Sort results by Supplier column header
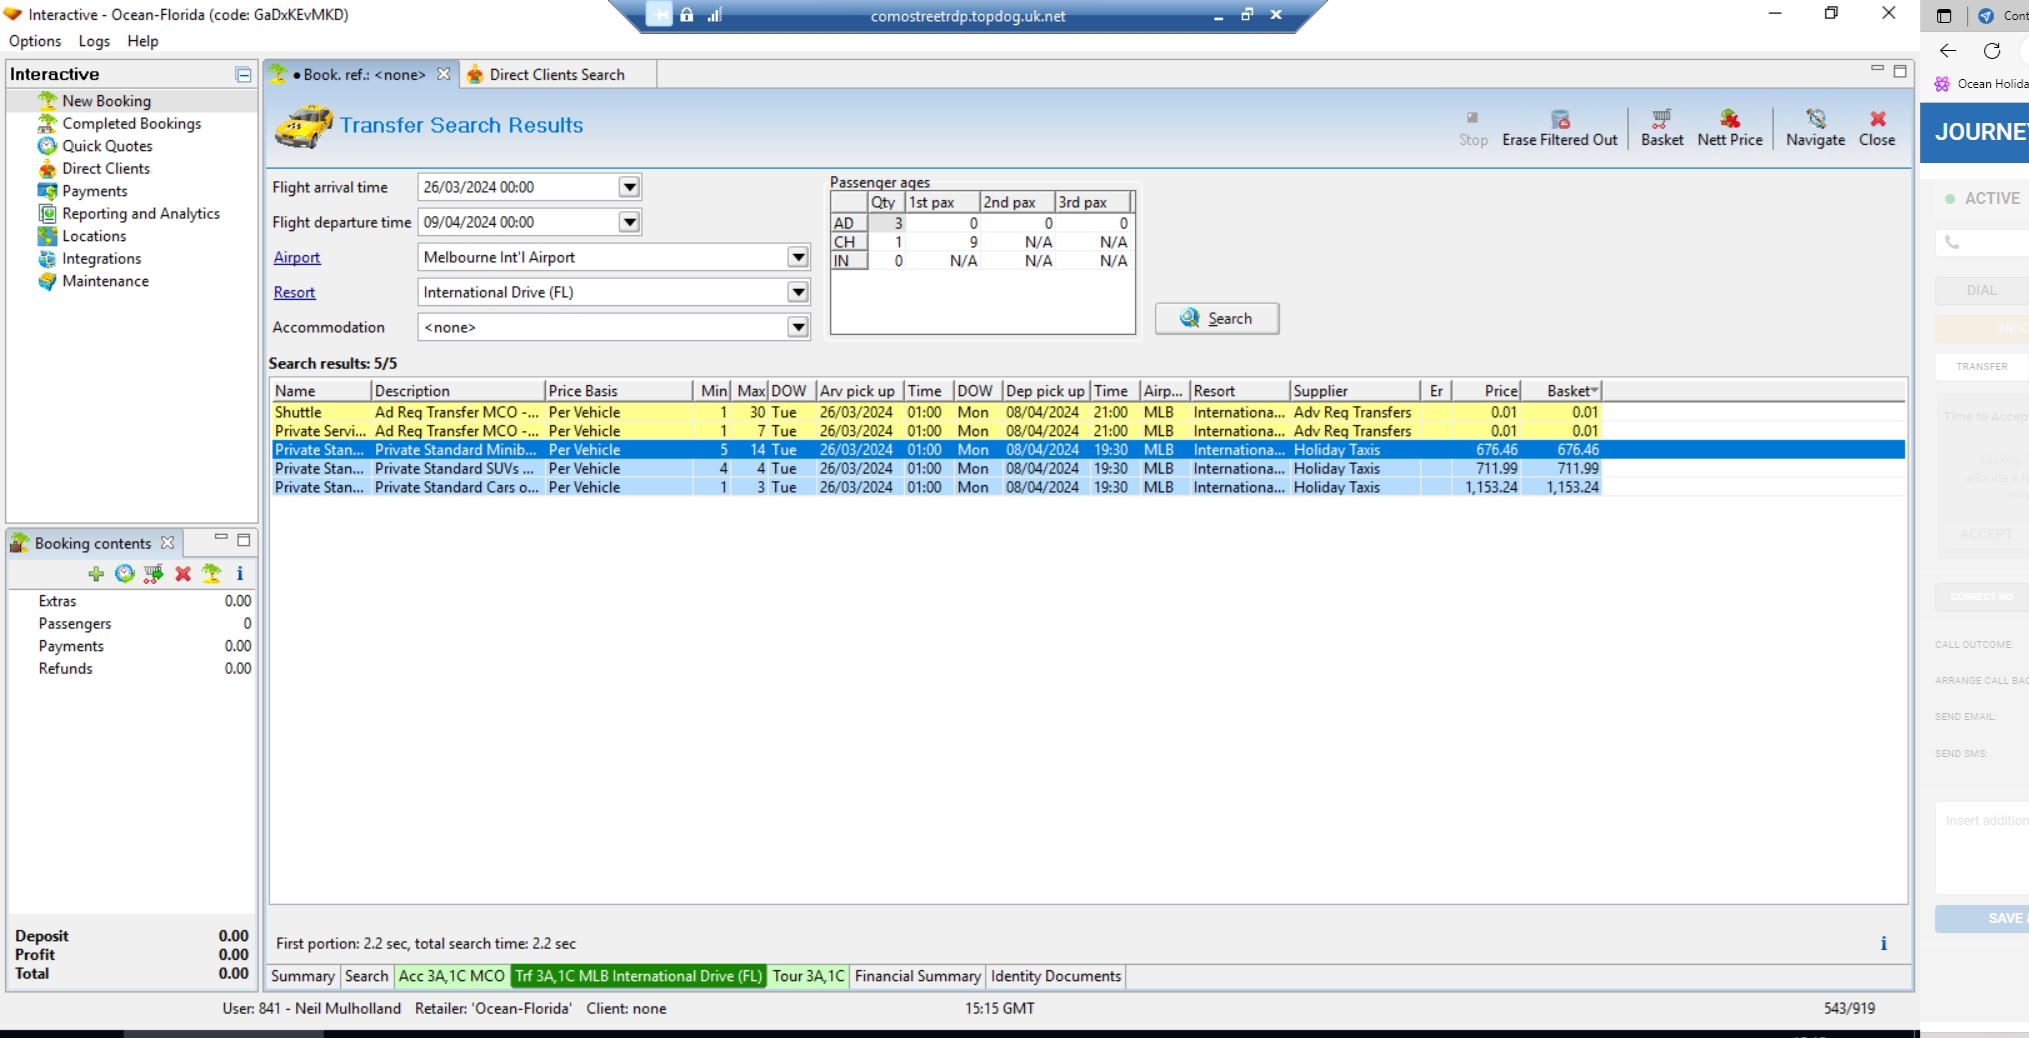Screen dimensions: 2029x1038 click(1355, 391)
